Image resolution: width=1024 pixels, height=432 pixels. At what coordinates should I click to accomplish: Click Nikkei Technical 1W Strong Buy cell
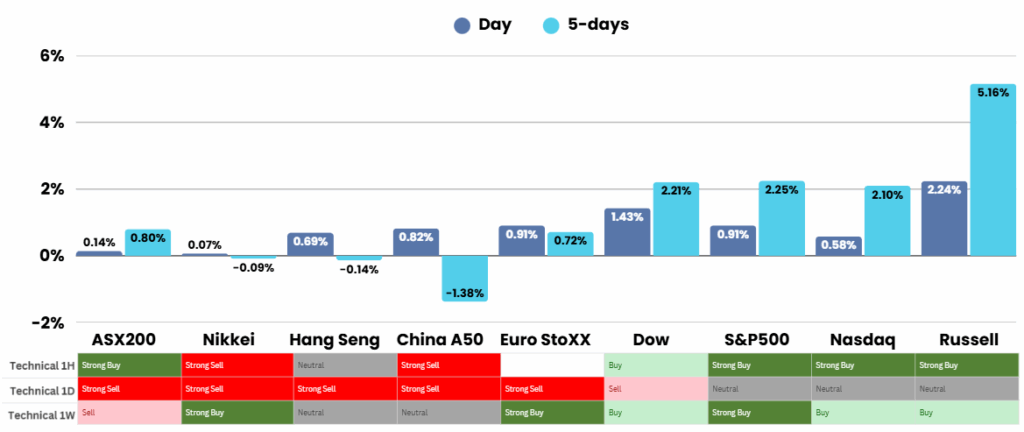click(234, 412)
